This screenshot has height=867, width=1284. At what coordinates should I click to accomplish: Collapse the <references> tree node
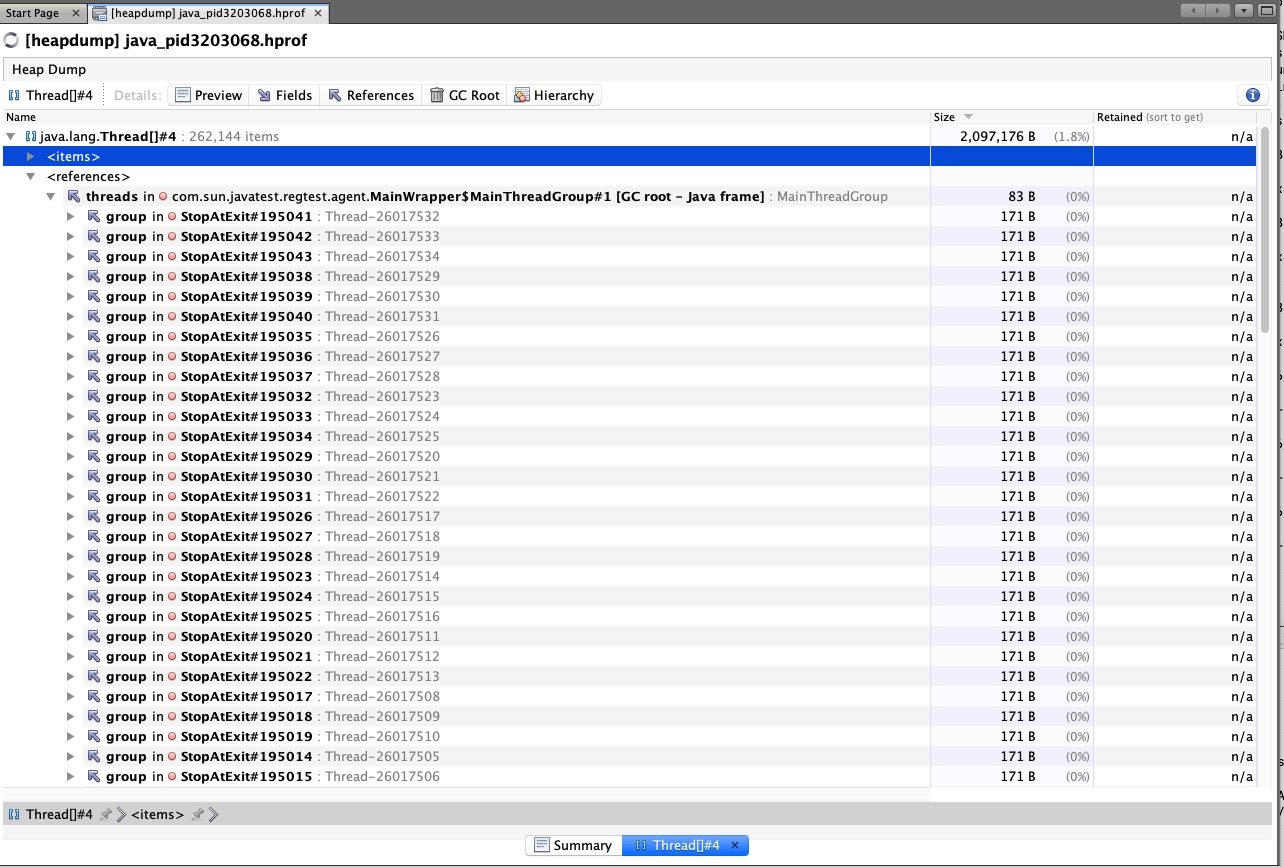pos(31,177)
